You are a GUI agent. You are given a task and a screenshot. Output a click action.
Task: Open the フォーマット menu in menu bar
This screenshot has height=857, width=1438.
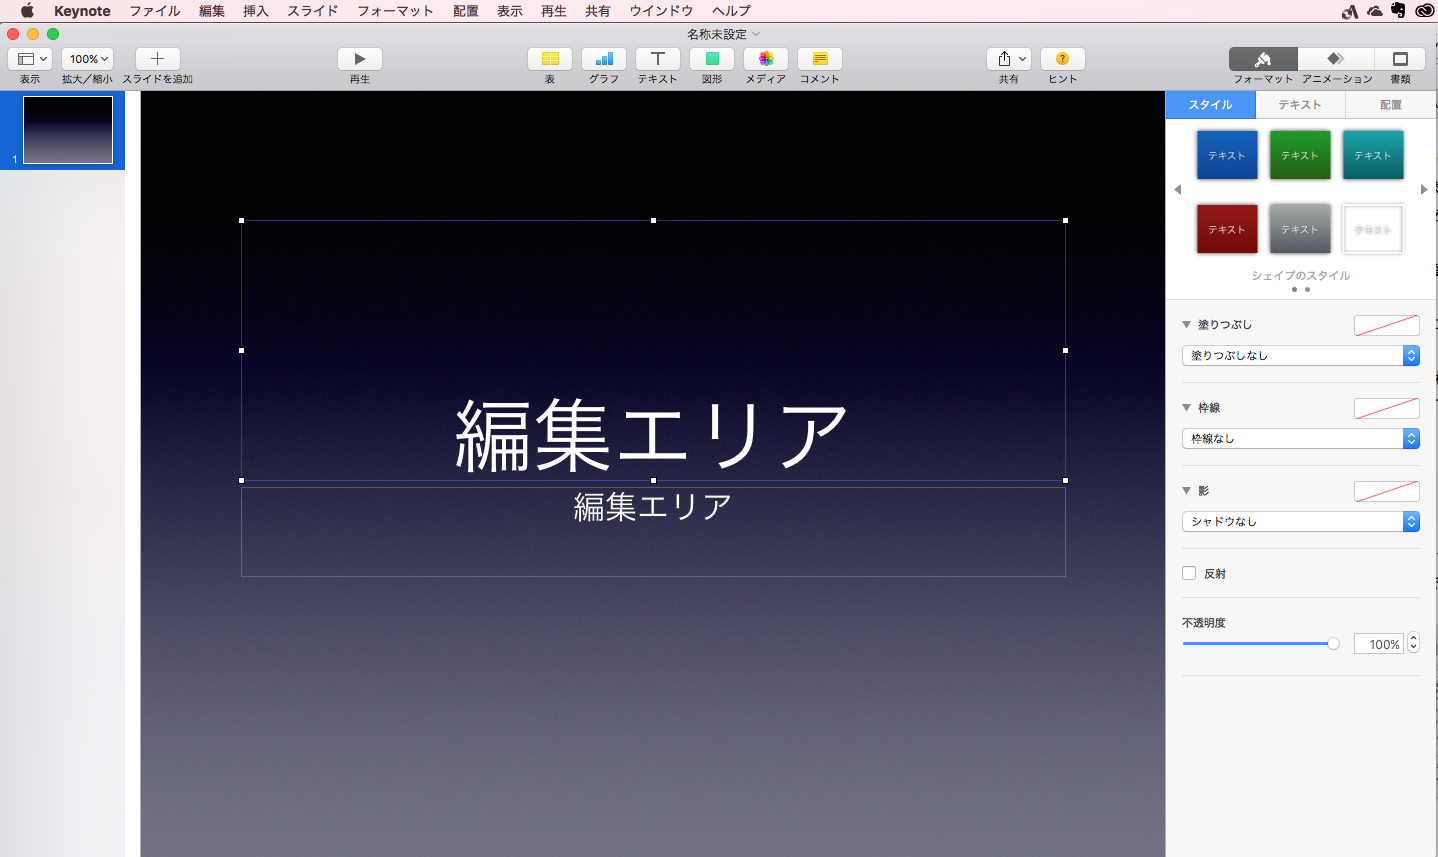pyautogui.click(x=395, y=11)
